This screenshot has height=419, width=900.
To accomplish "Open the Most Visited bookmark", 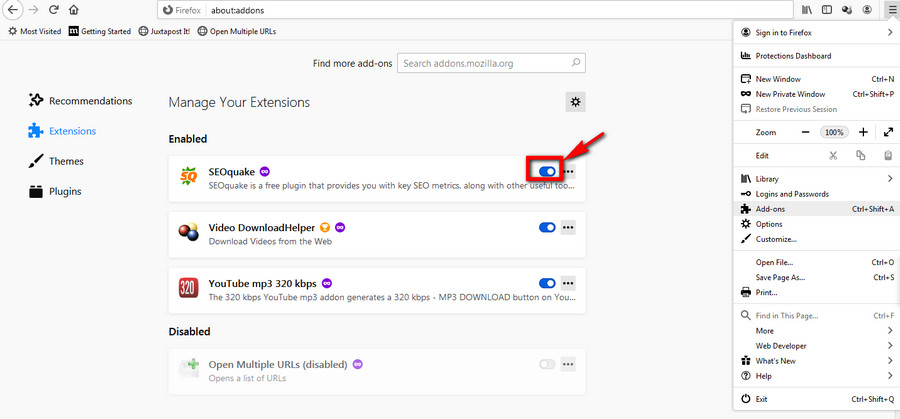I will (34, 32).
